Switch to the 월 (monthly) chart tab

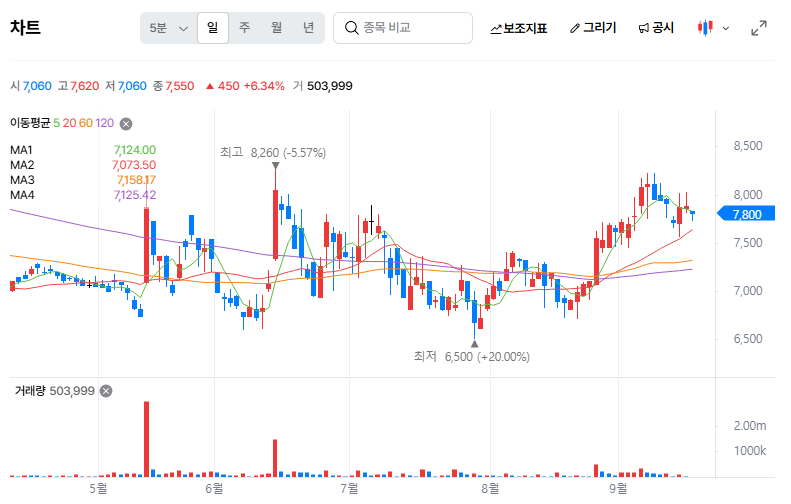point(276,28)
